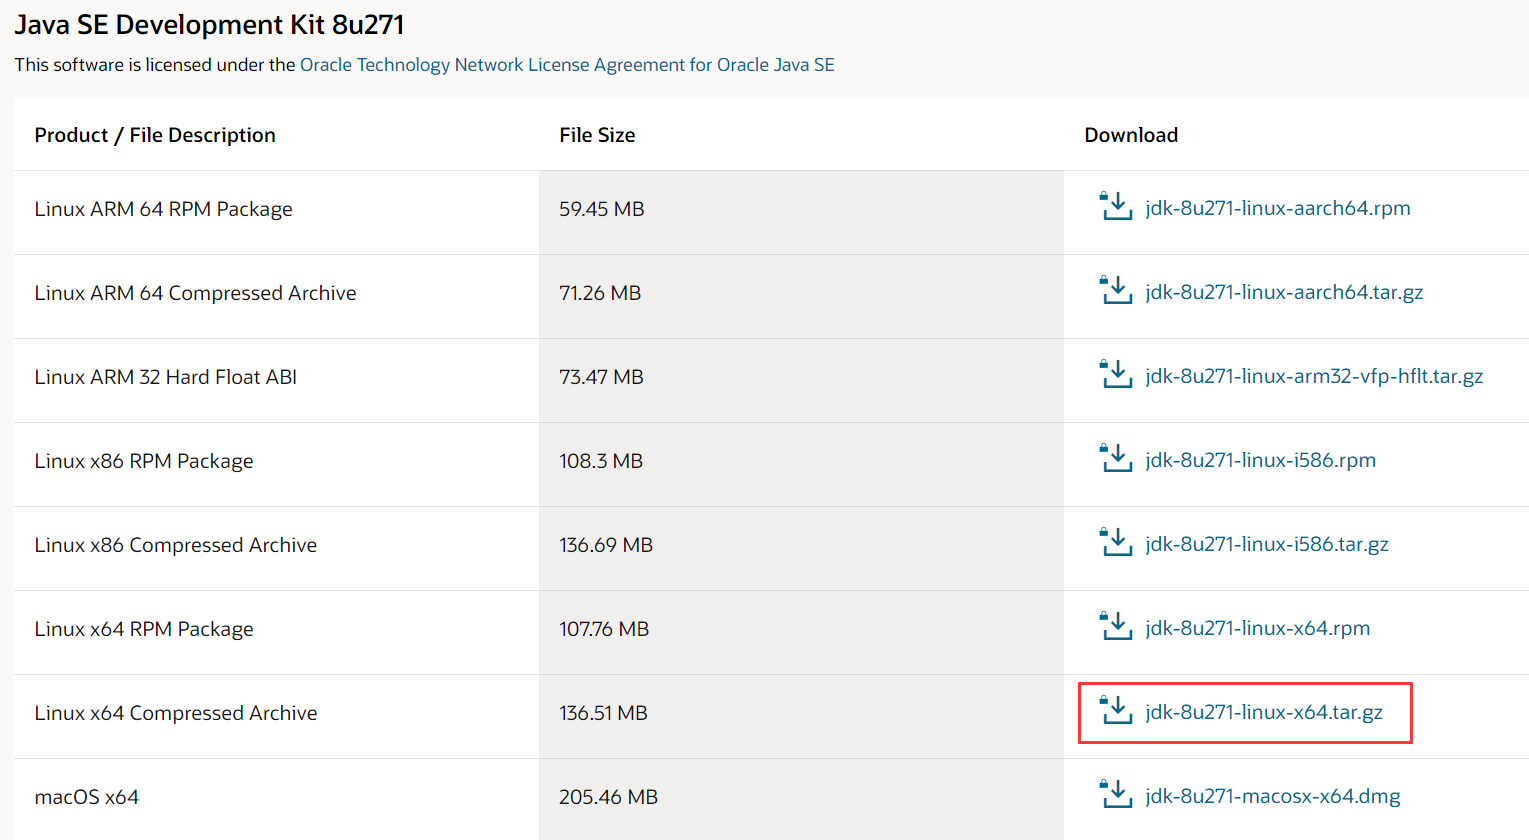The width and height of the screenshot is (1529, 840).
Task: Click download icon beside jdk-8u271-linux-i586.tar.gz
Action: pyautogui.click(x=1115, y=543)
